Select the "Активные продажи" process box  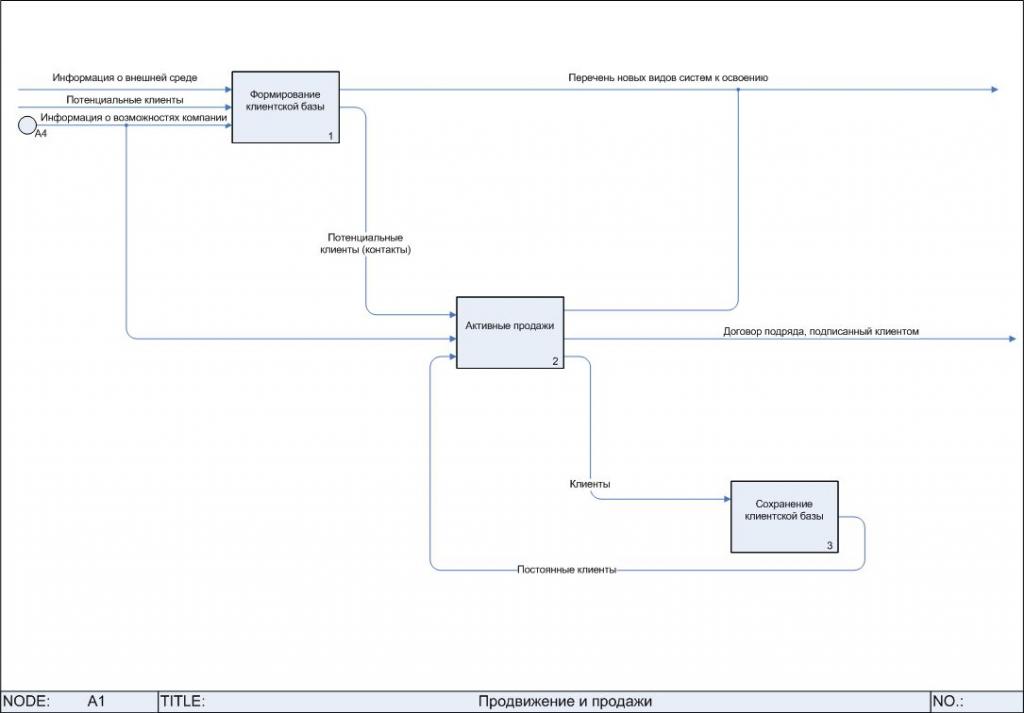click(x=510, y=332)
